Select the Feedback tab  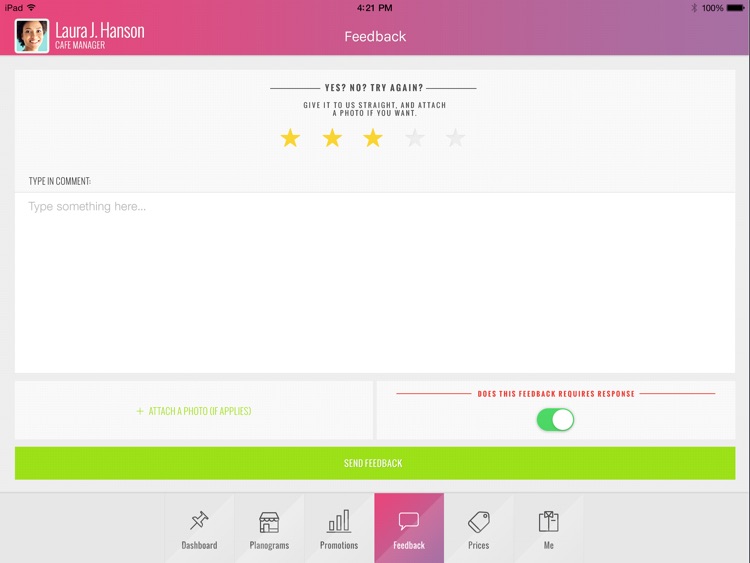click(x=409, y=528)
